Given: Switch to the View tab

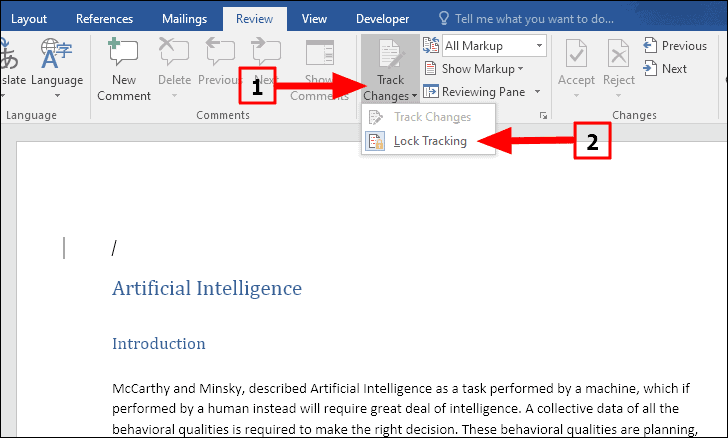Looking at the screenshot, I should pos(314,18).
